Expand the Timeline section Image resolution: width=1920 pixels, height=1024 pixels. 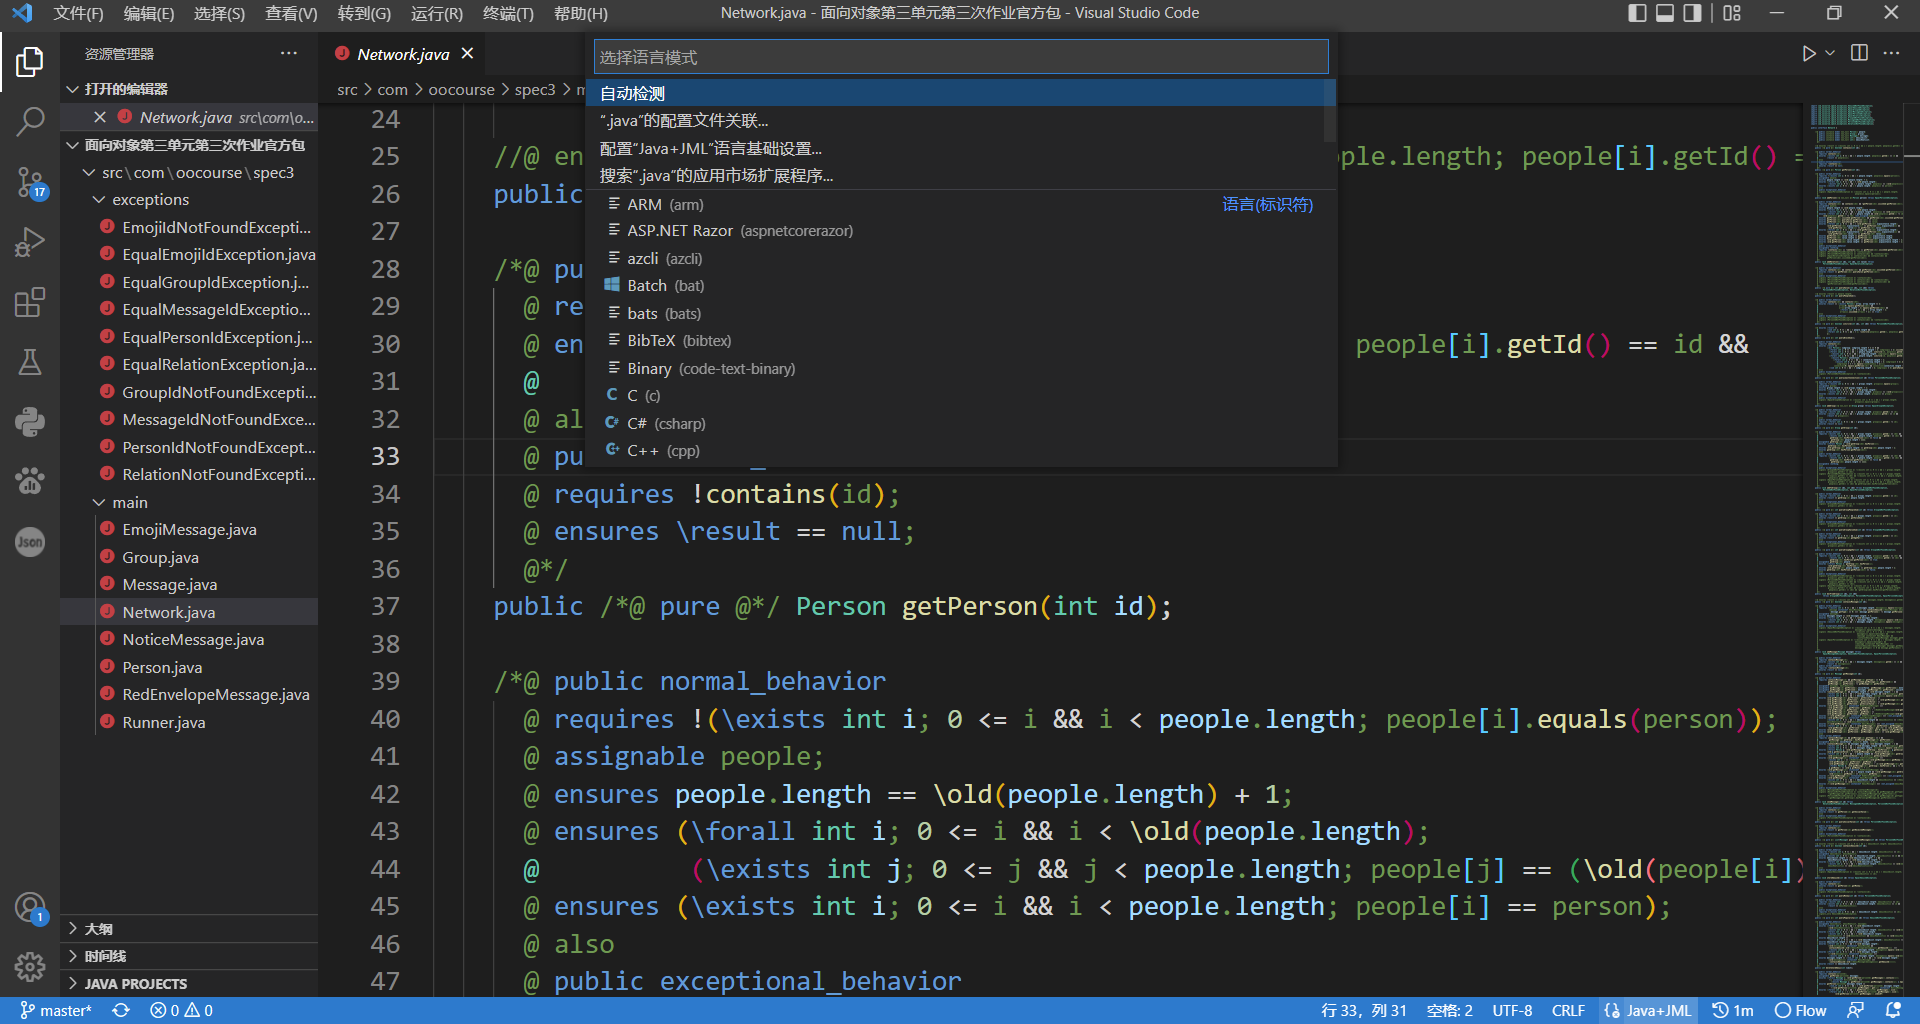(x=190, y=956)
